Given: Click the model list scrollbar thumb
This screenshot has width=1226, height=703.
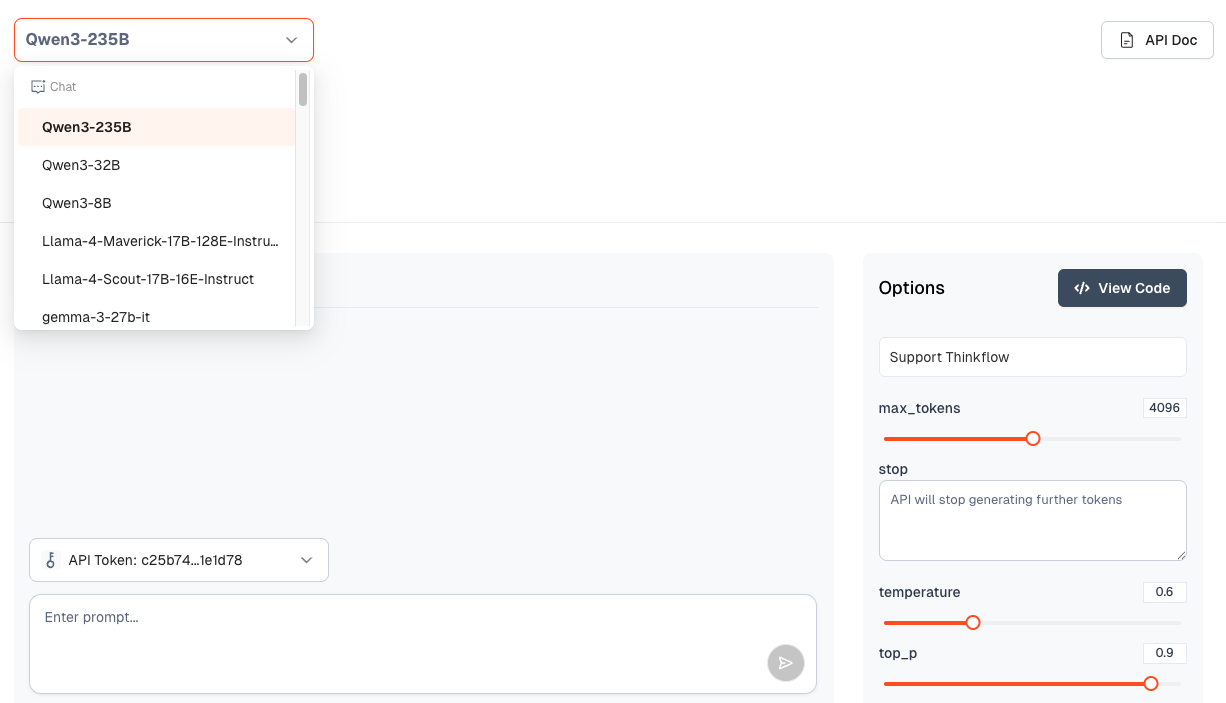Looking at the screenshot, I should pyautogui.click(x=303, y=90).
